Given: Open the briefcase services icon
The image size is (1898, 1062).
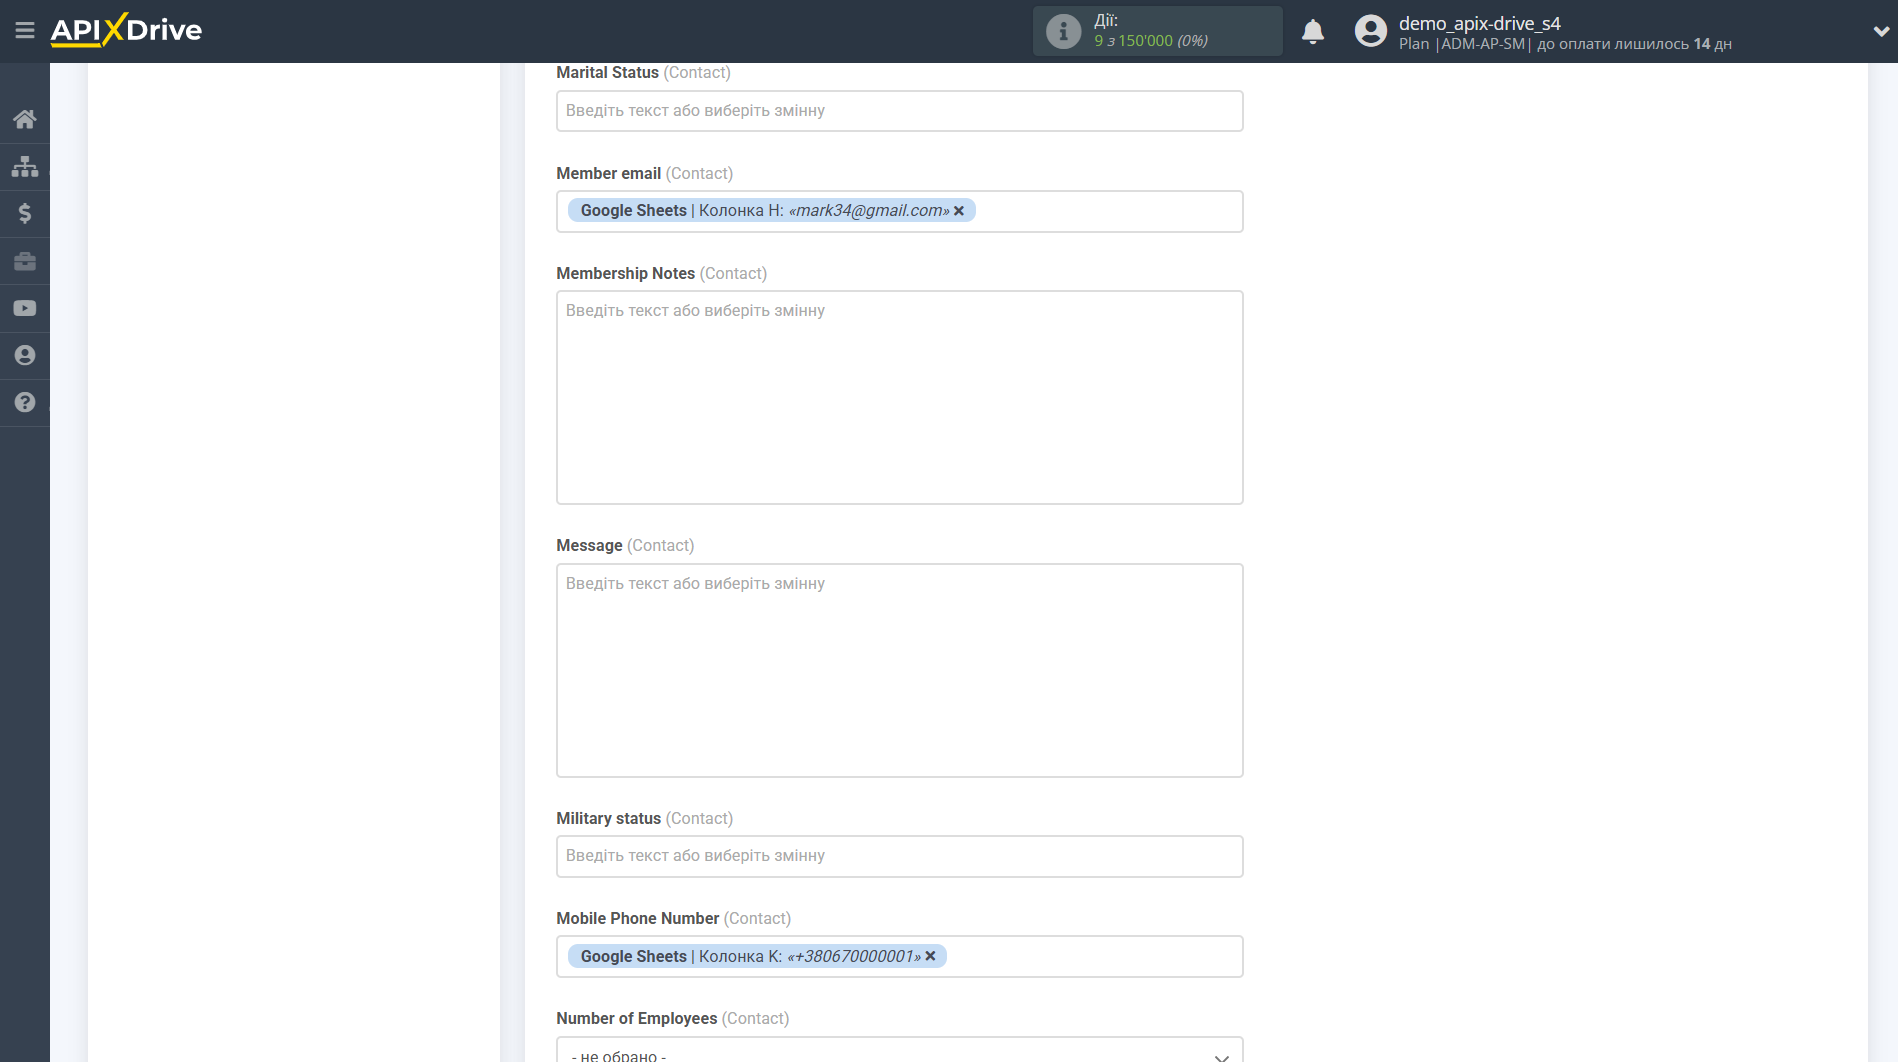Looking at the screenshot, I should click(25, 261).
